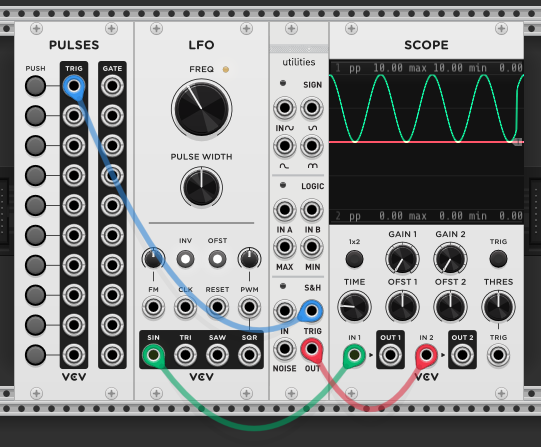Click the top GATE output jack in Pulses
This screenshot has height=447, width=541.
pyautogui.click(x=112, y=86)
